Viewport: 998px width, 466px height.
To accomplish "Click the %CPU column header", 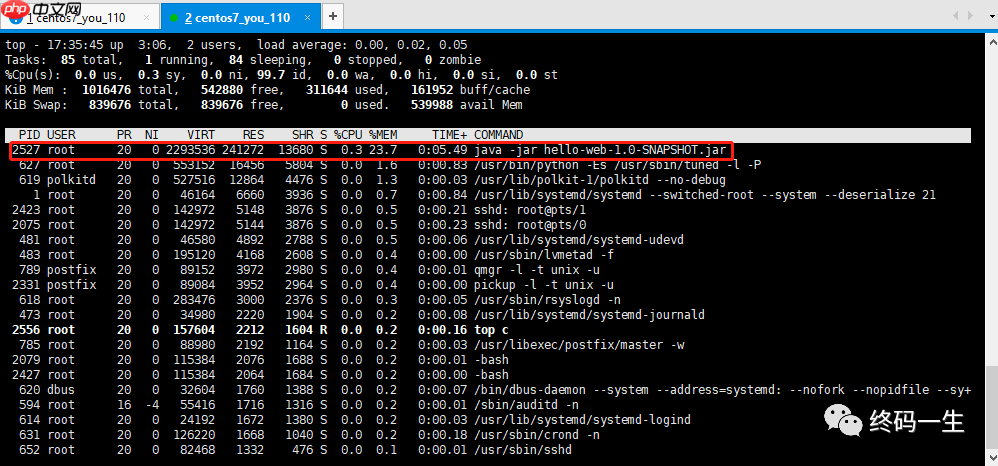I will pyautogui.click(x=348, y=135).
